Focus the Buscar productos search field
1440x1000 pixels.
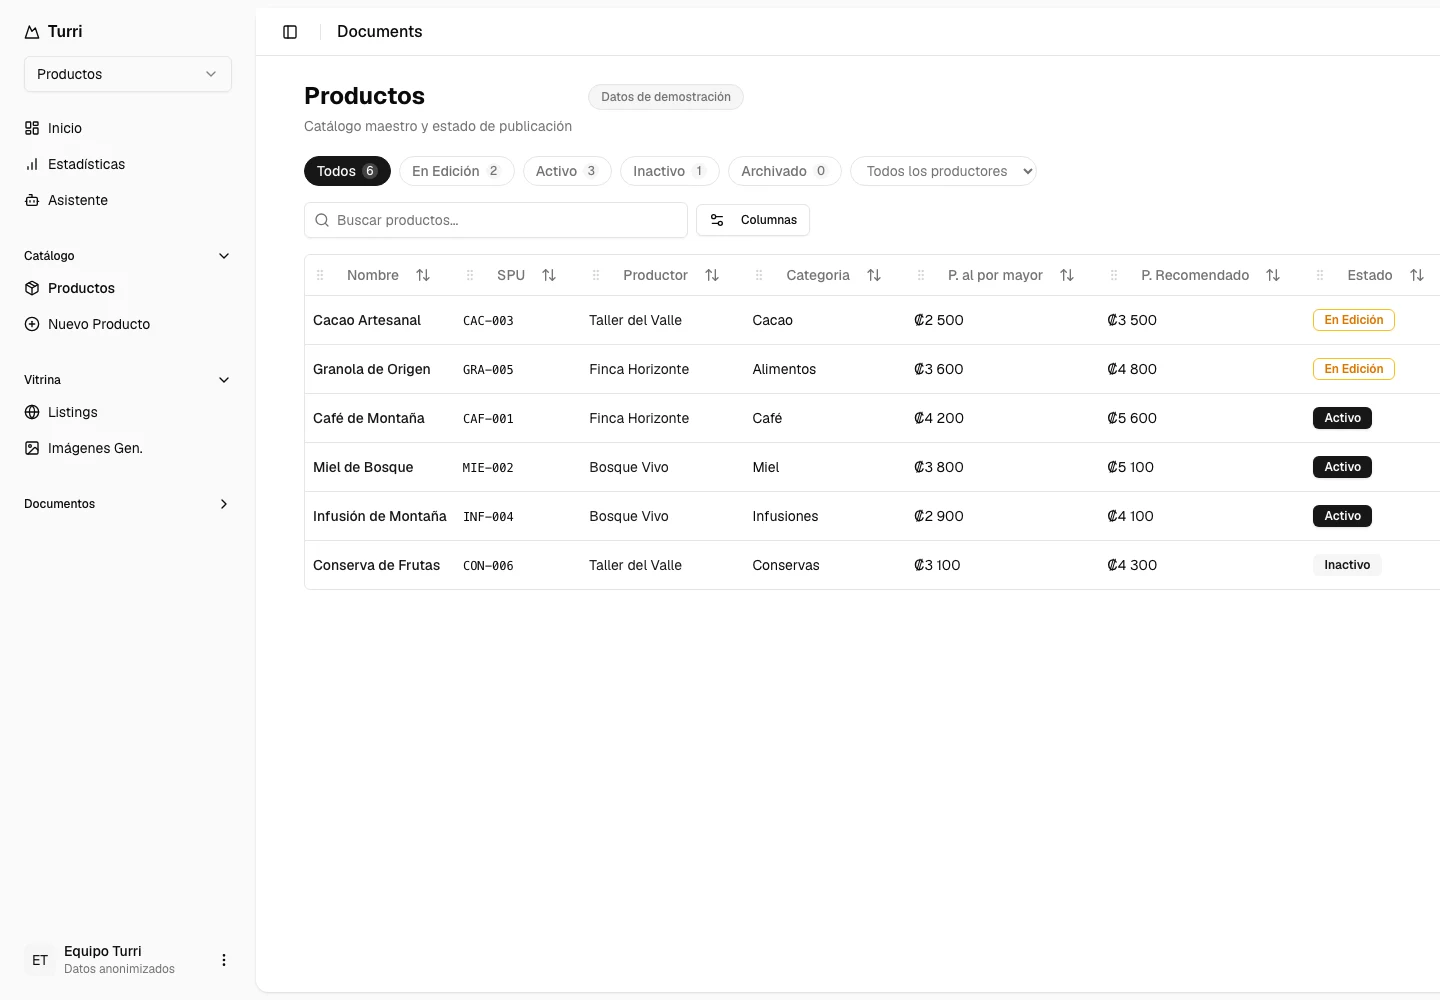coord(496,220)
